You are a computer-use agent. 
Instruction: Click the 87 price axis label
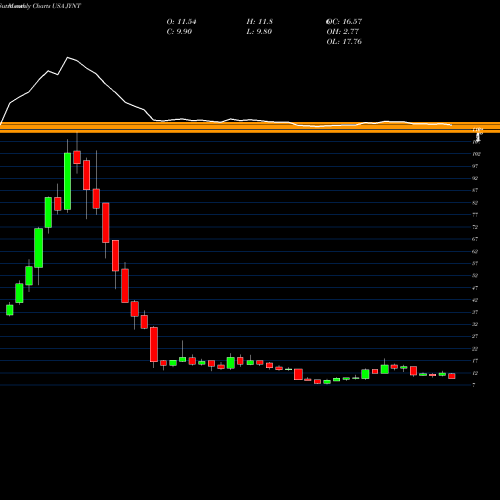pos(475,190)
